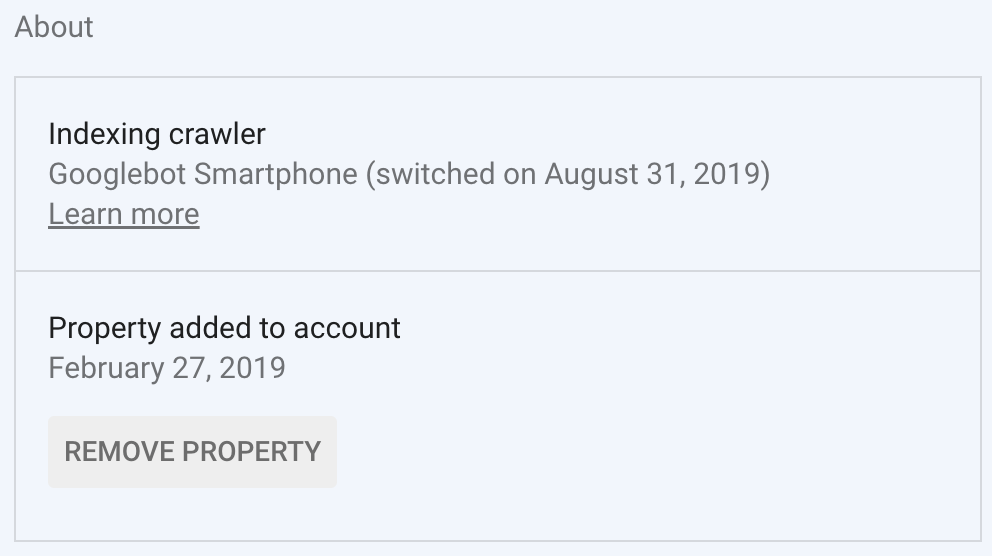Select the Indexing crawler label

[157, 133]
